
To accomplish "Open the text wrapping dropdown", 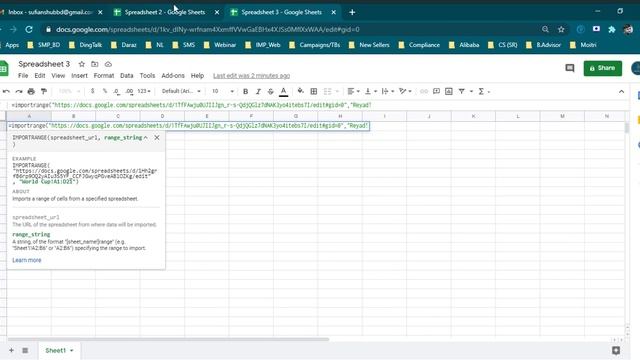I will click(387, 91).
